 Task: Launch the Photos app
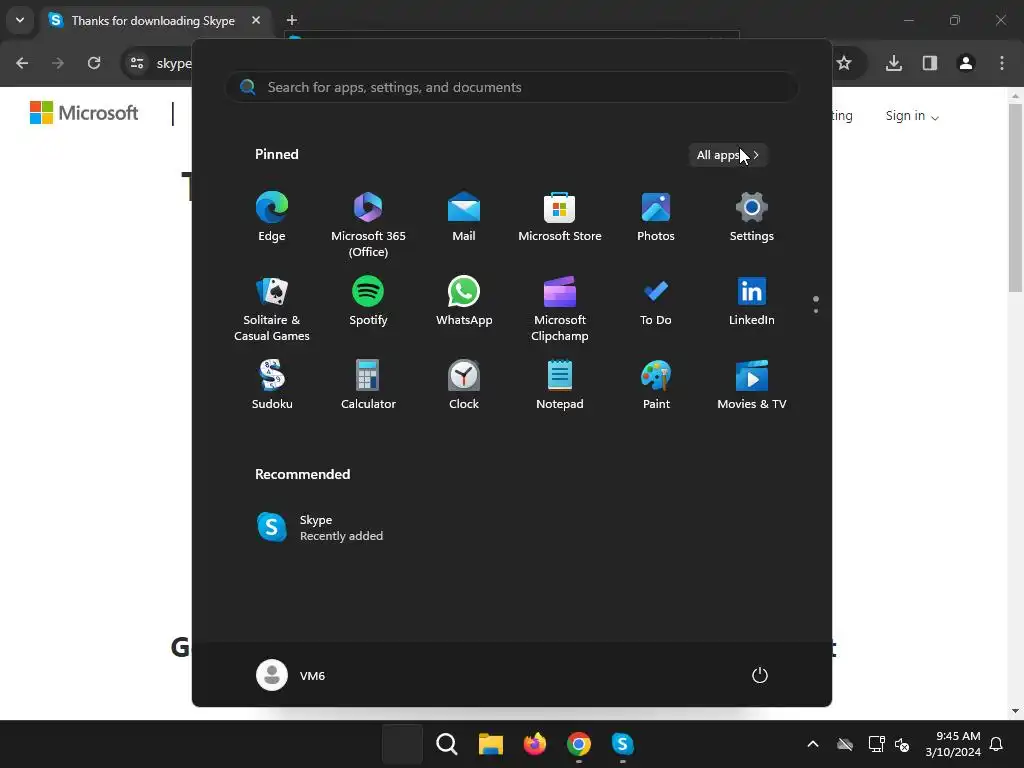pos(656,216)
